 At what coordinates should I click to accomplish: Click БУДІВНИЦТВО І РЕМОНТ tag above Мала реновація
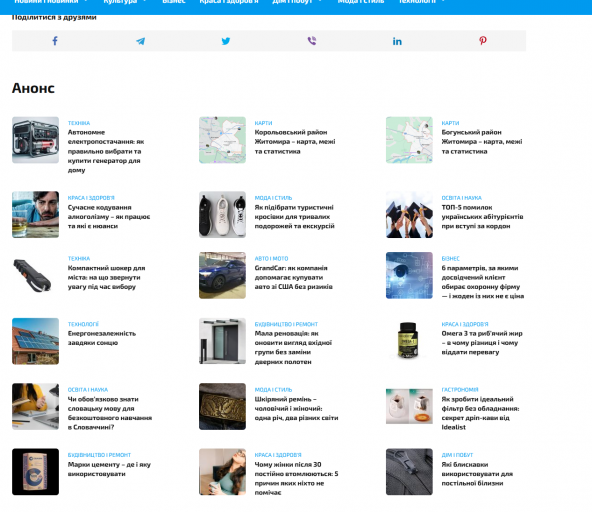[286, 324]
